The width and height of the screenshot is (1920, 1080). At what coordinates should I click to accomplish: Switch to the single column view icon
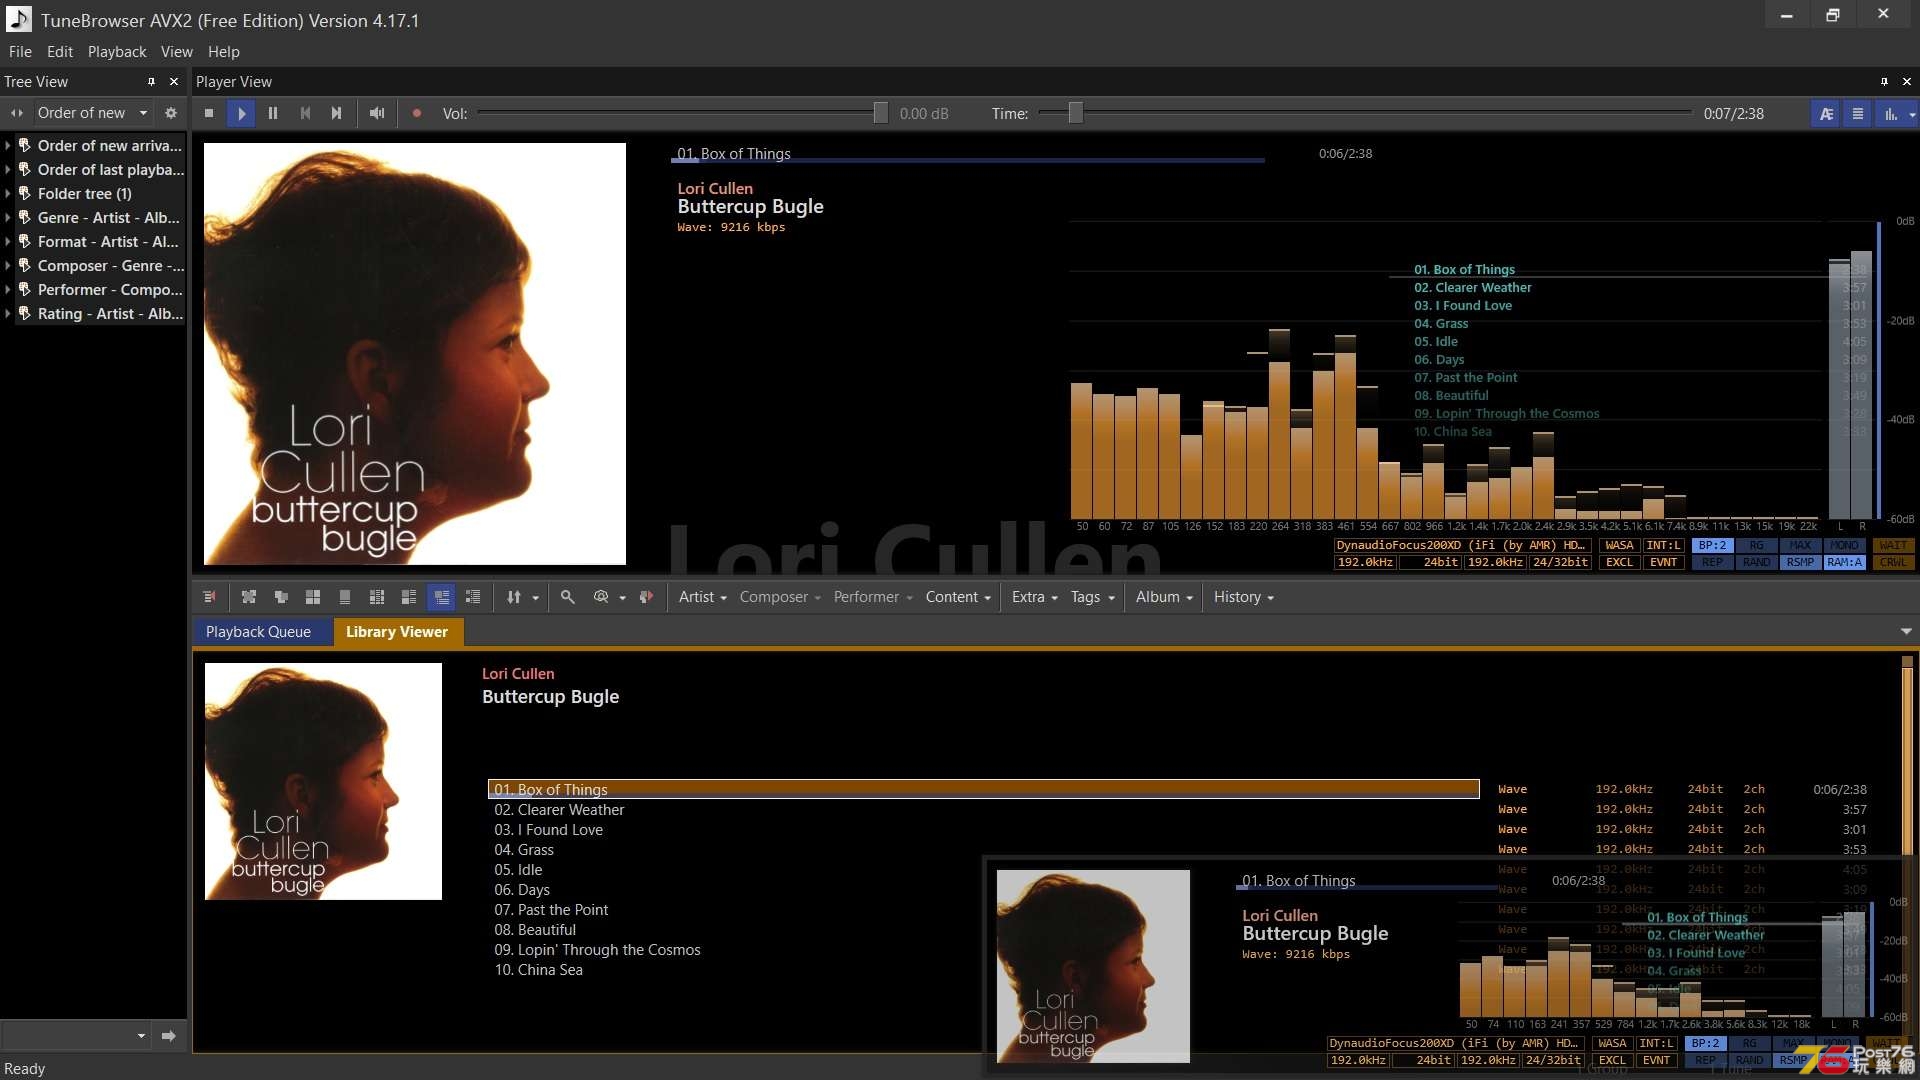[x=345, y=597]
